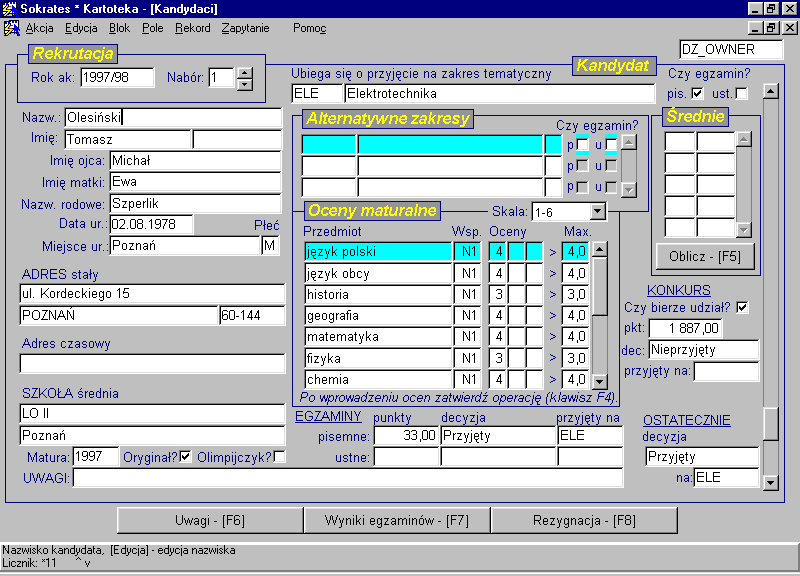Click the Sokrates application icon in title bar
The image size is (800, 576).
click(x=9, y=9)
